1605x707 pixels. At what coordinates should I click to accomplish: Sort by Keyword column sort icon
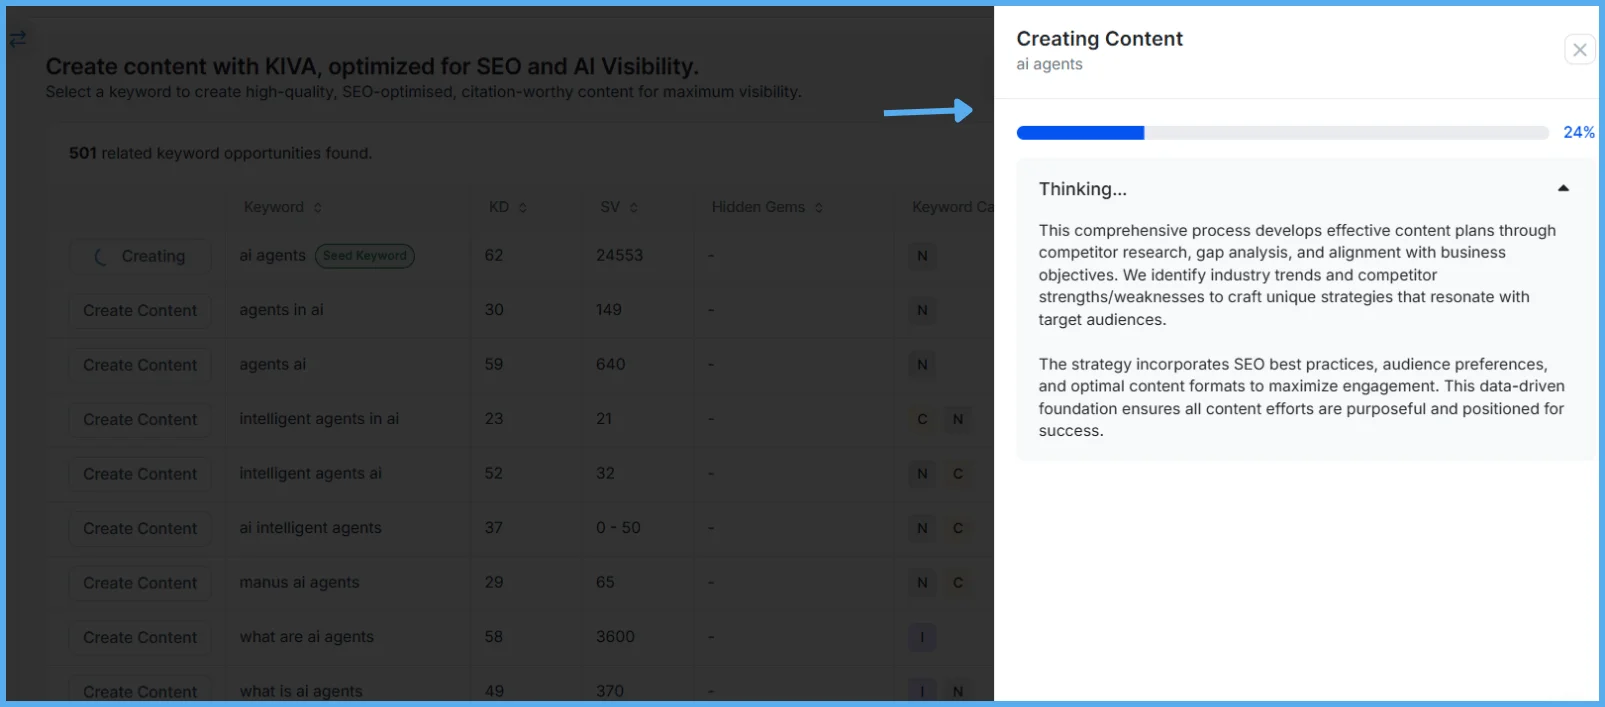click(318, 208)
